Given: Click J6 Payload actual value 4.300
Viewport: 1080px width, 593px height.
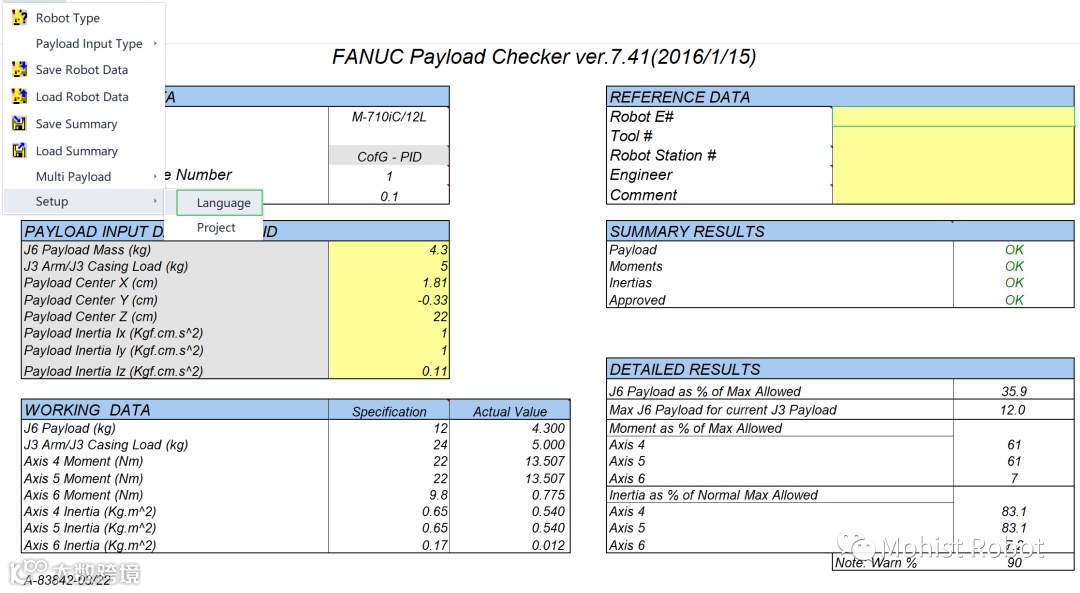Looking at the screenshot, I should (x=510, y=428).
